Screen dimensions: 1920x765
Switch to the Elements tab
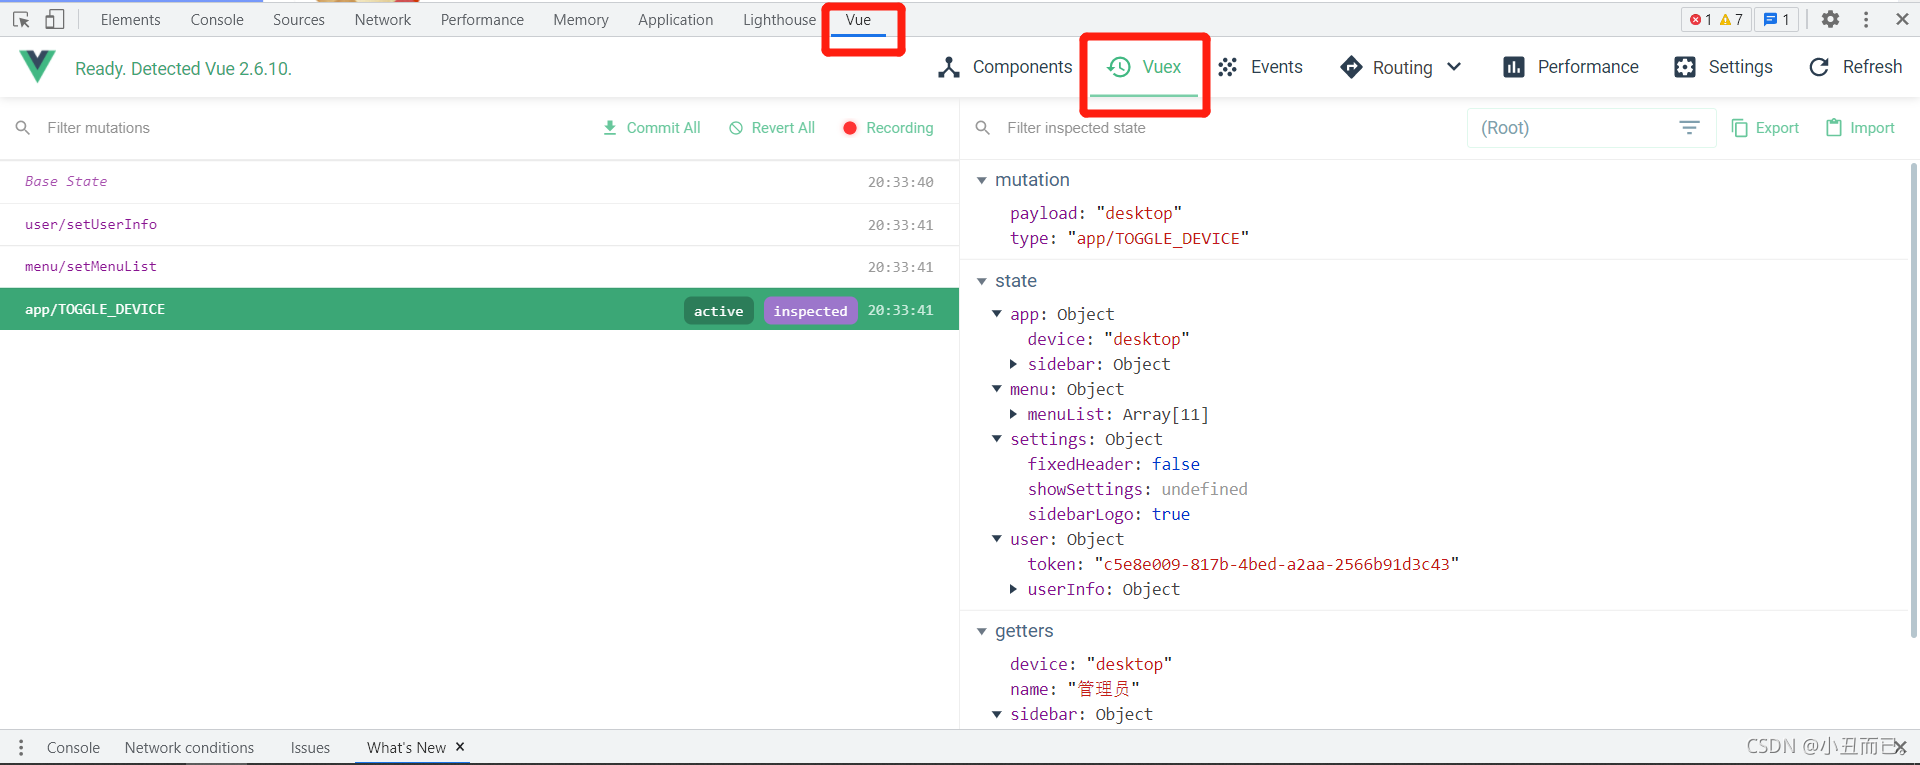coord(130,20)
